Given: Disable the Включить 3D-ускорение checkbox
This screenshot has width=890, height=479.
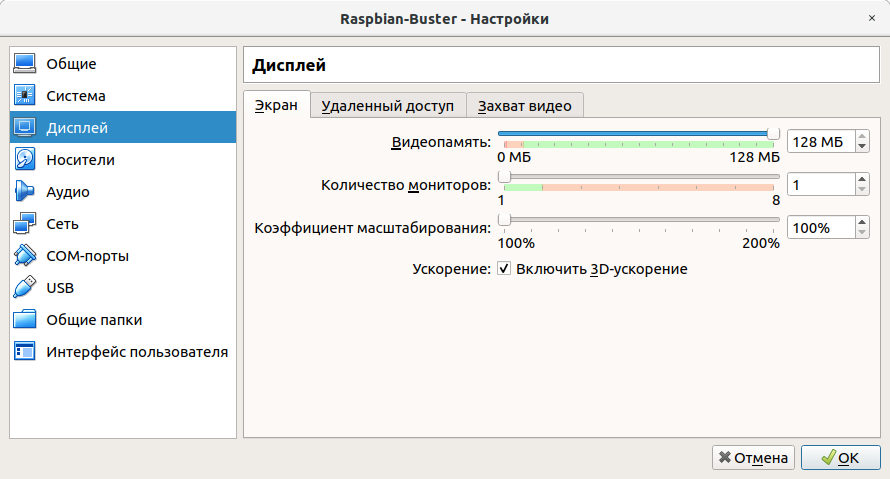Looking at the screenshot, I should pos(504,268).
